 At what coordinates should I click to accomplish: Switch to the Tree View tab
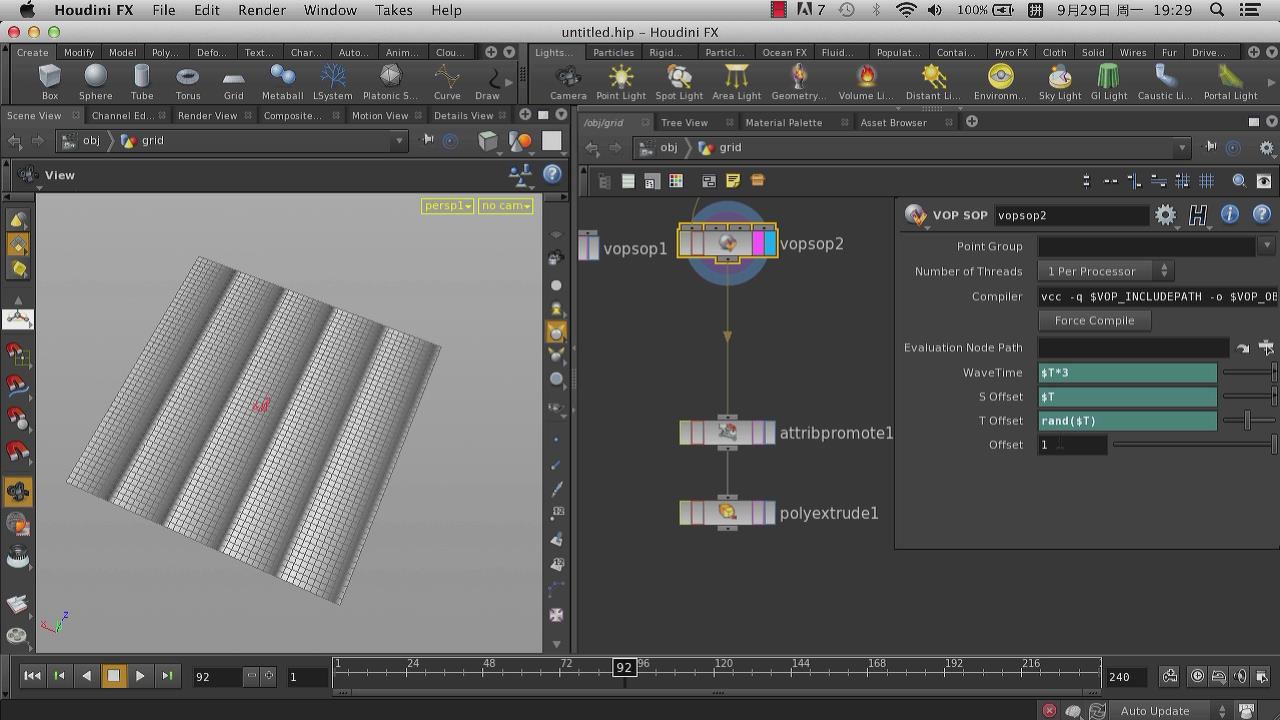(x=685, y=122)
